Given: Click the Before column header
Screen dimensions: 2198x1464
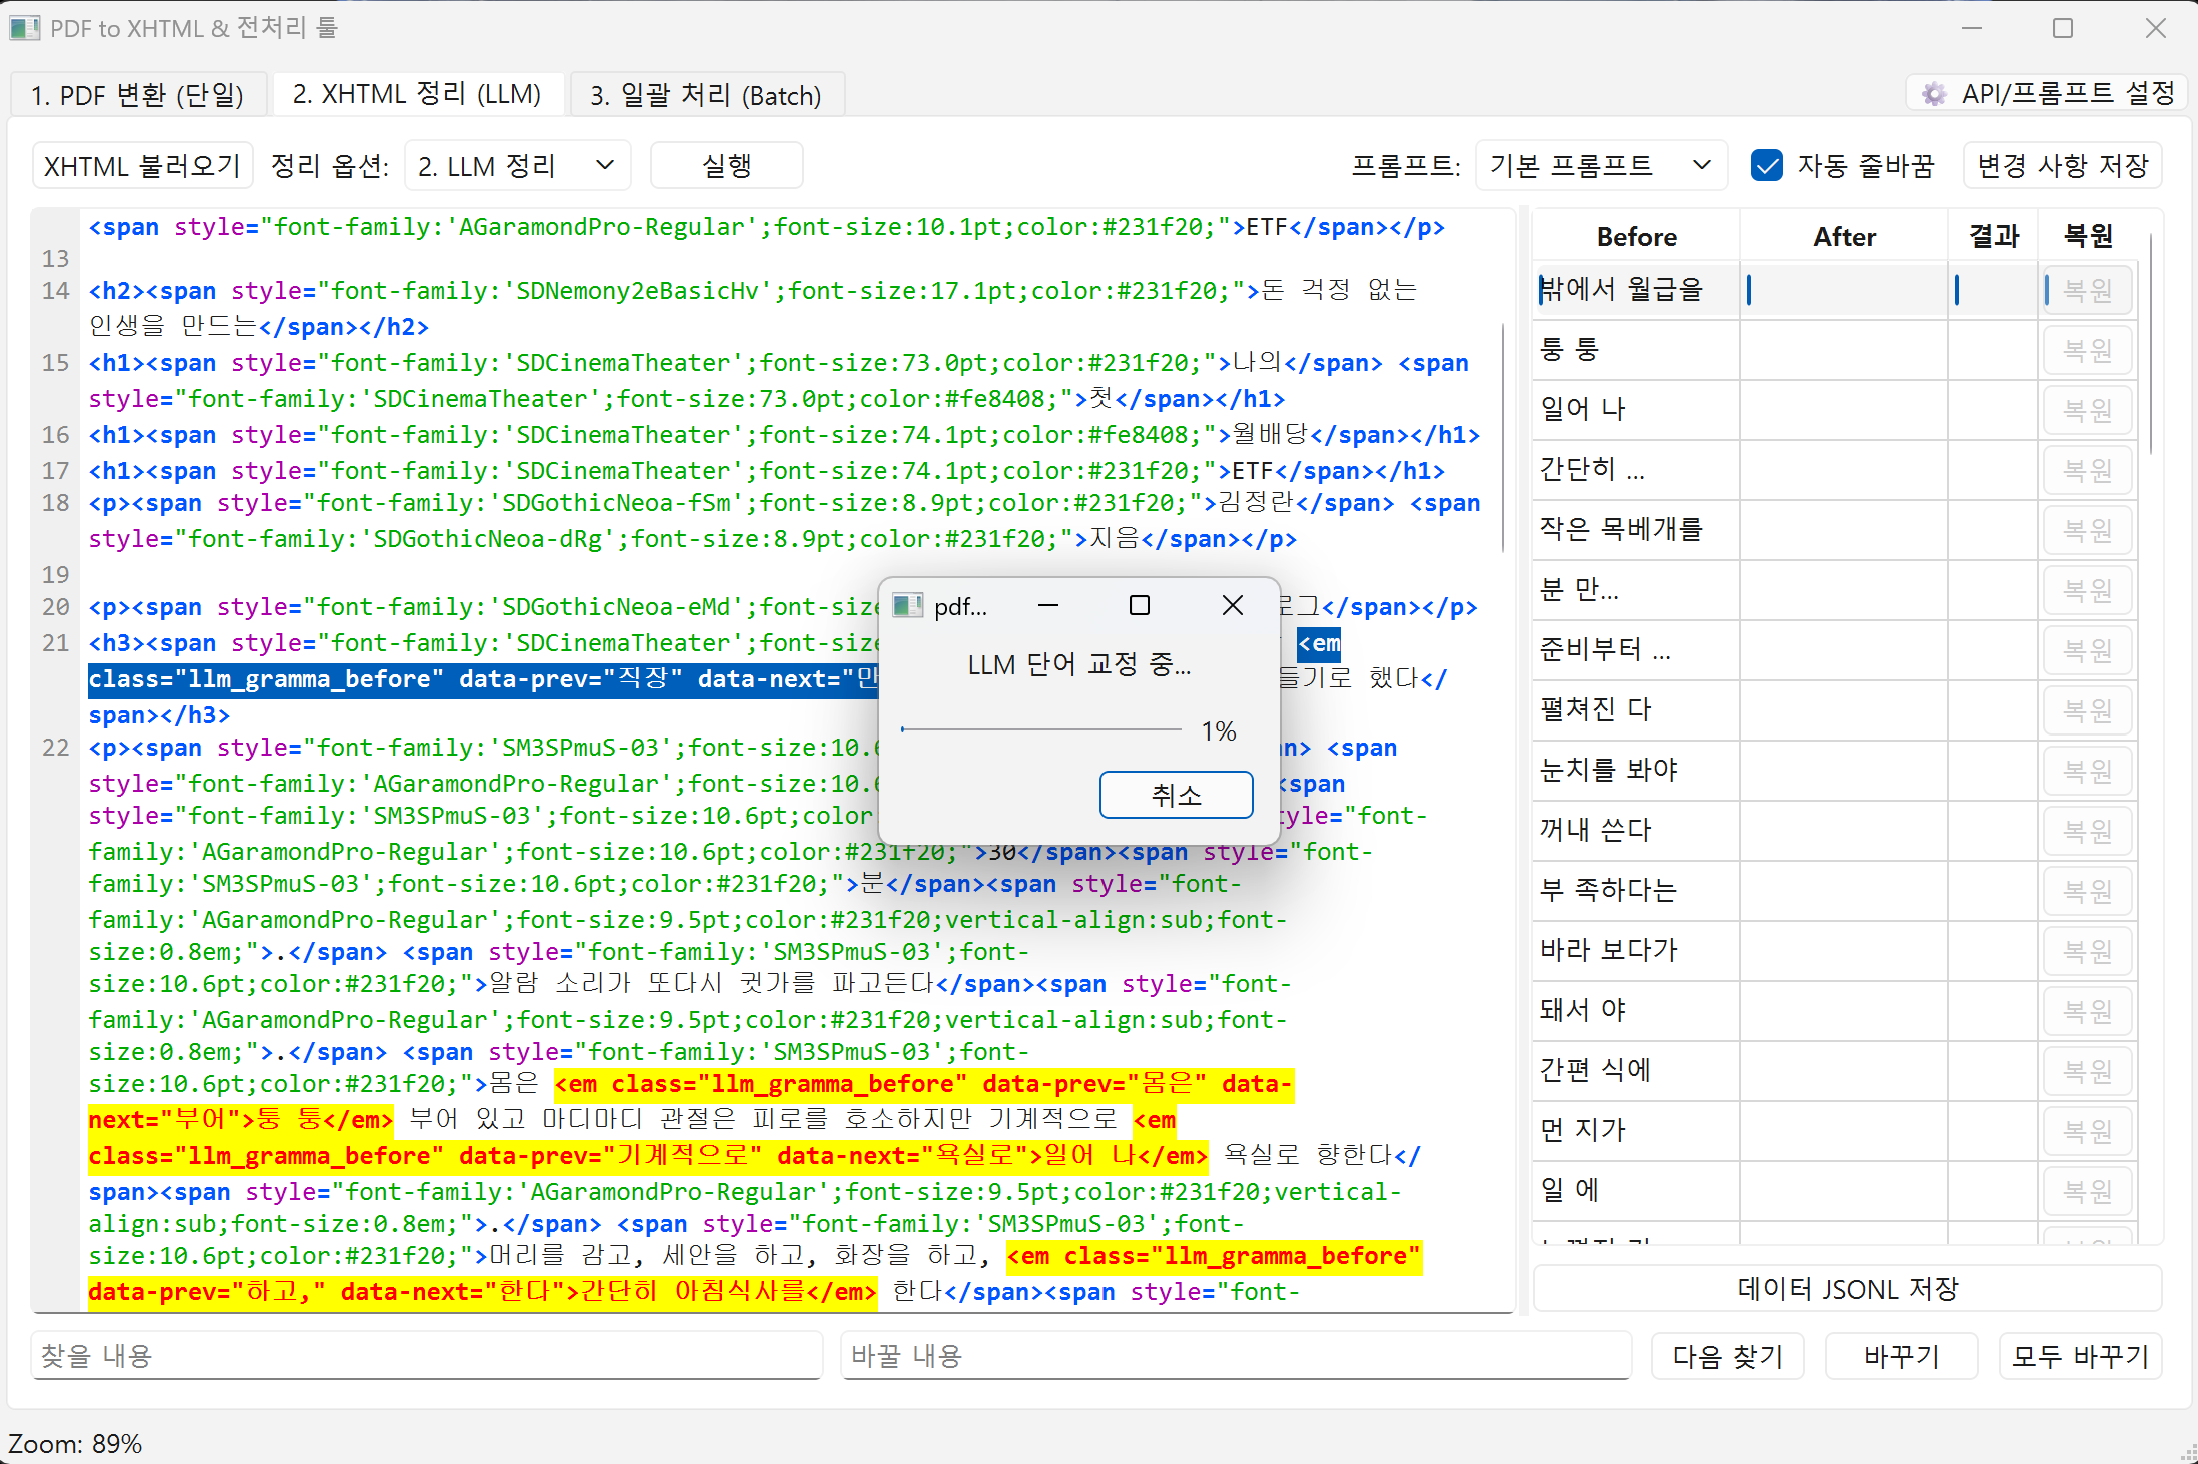Looking at the screenshot, I should pos(1636,237).
